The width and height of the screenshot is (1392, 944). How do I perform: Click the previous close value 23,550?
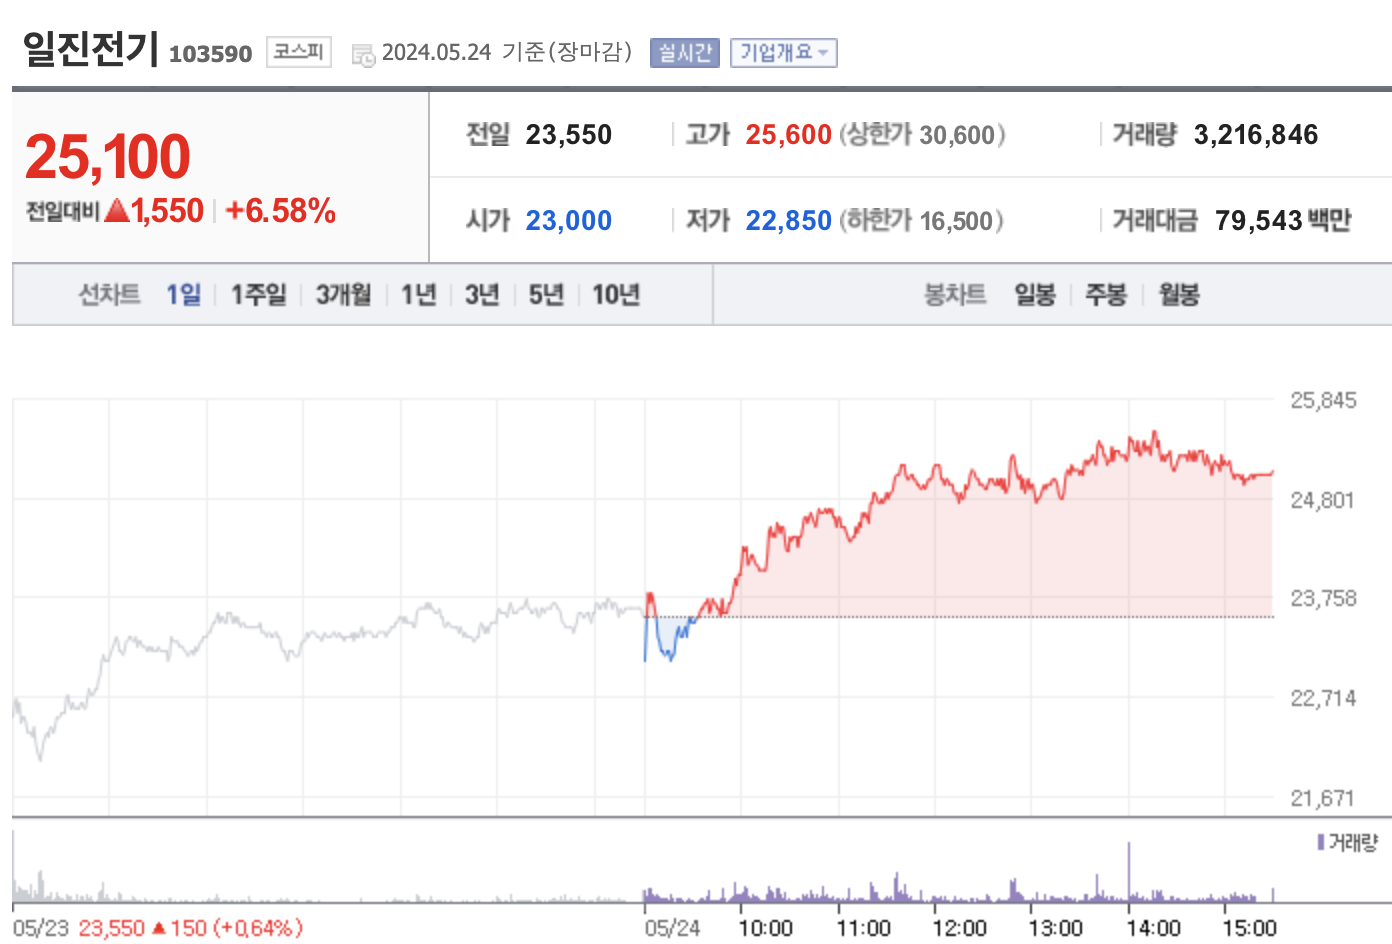568,134
